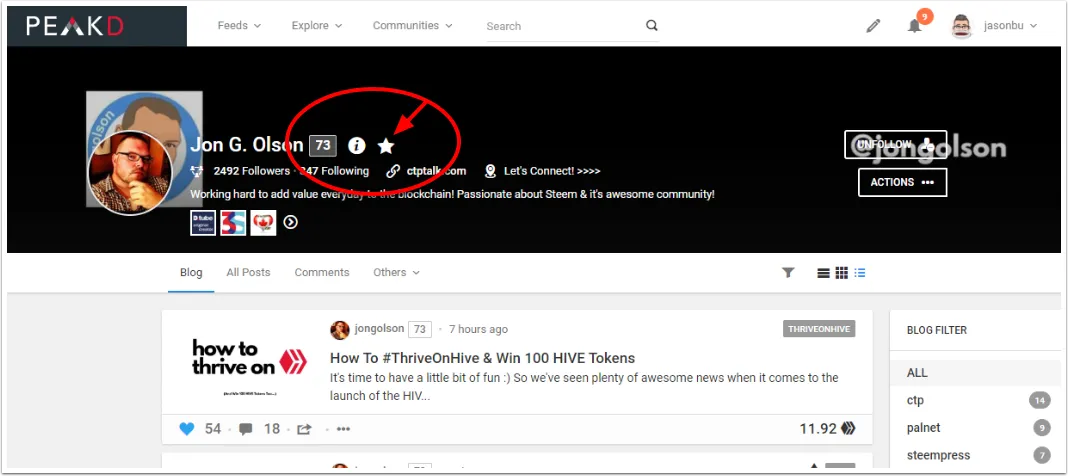Viewport: 1068px width, 476px height.
Task: Click the Dtube original creator badge
Action: coord(203,223)
